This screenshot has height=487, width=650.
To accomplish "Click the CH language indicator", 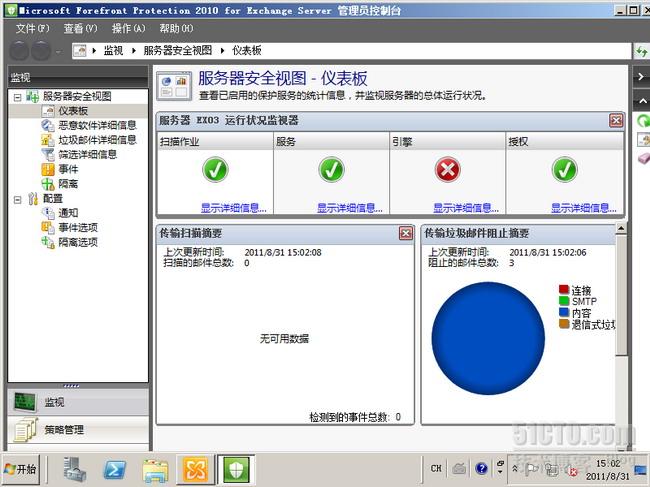I will (x=436, y=468).
